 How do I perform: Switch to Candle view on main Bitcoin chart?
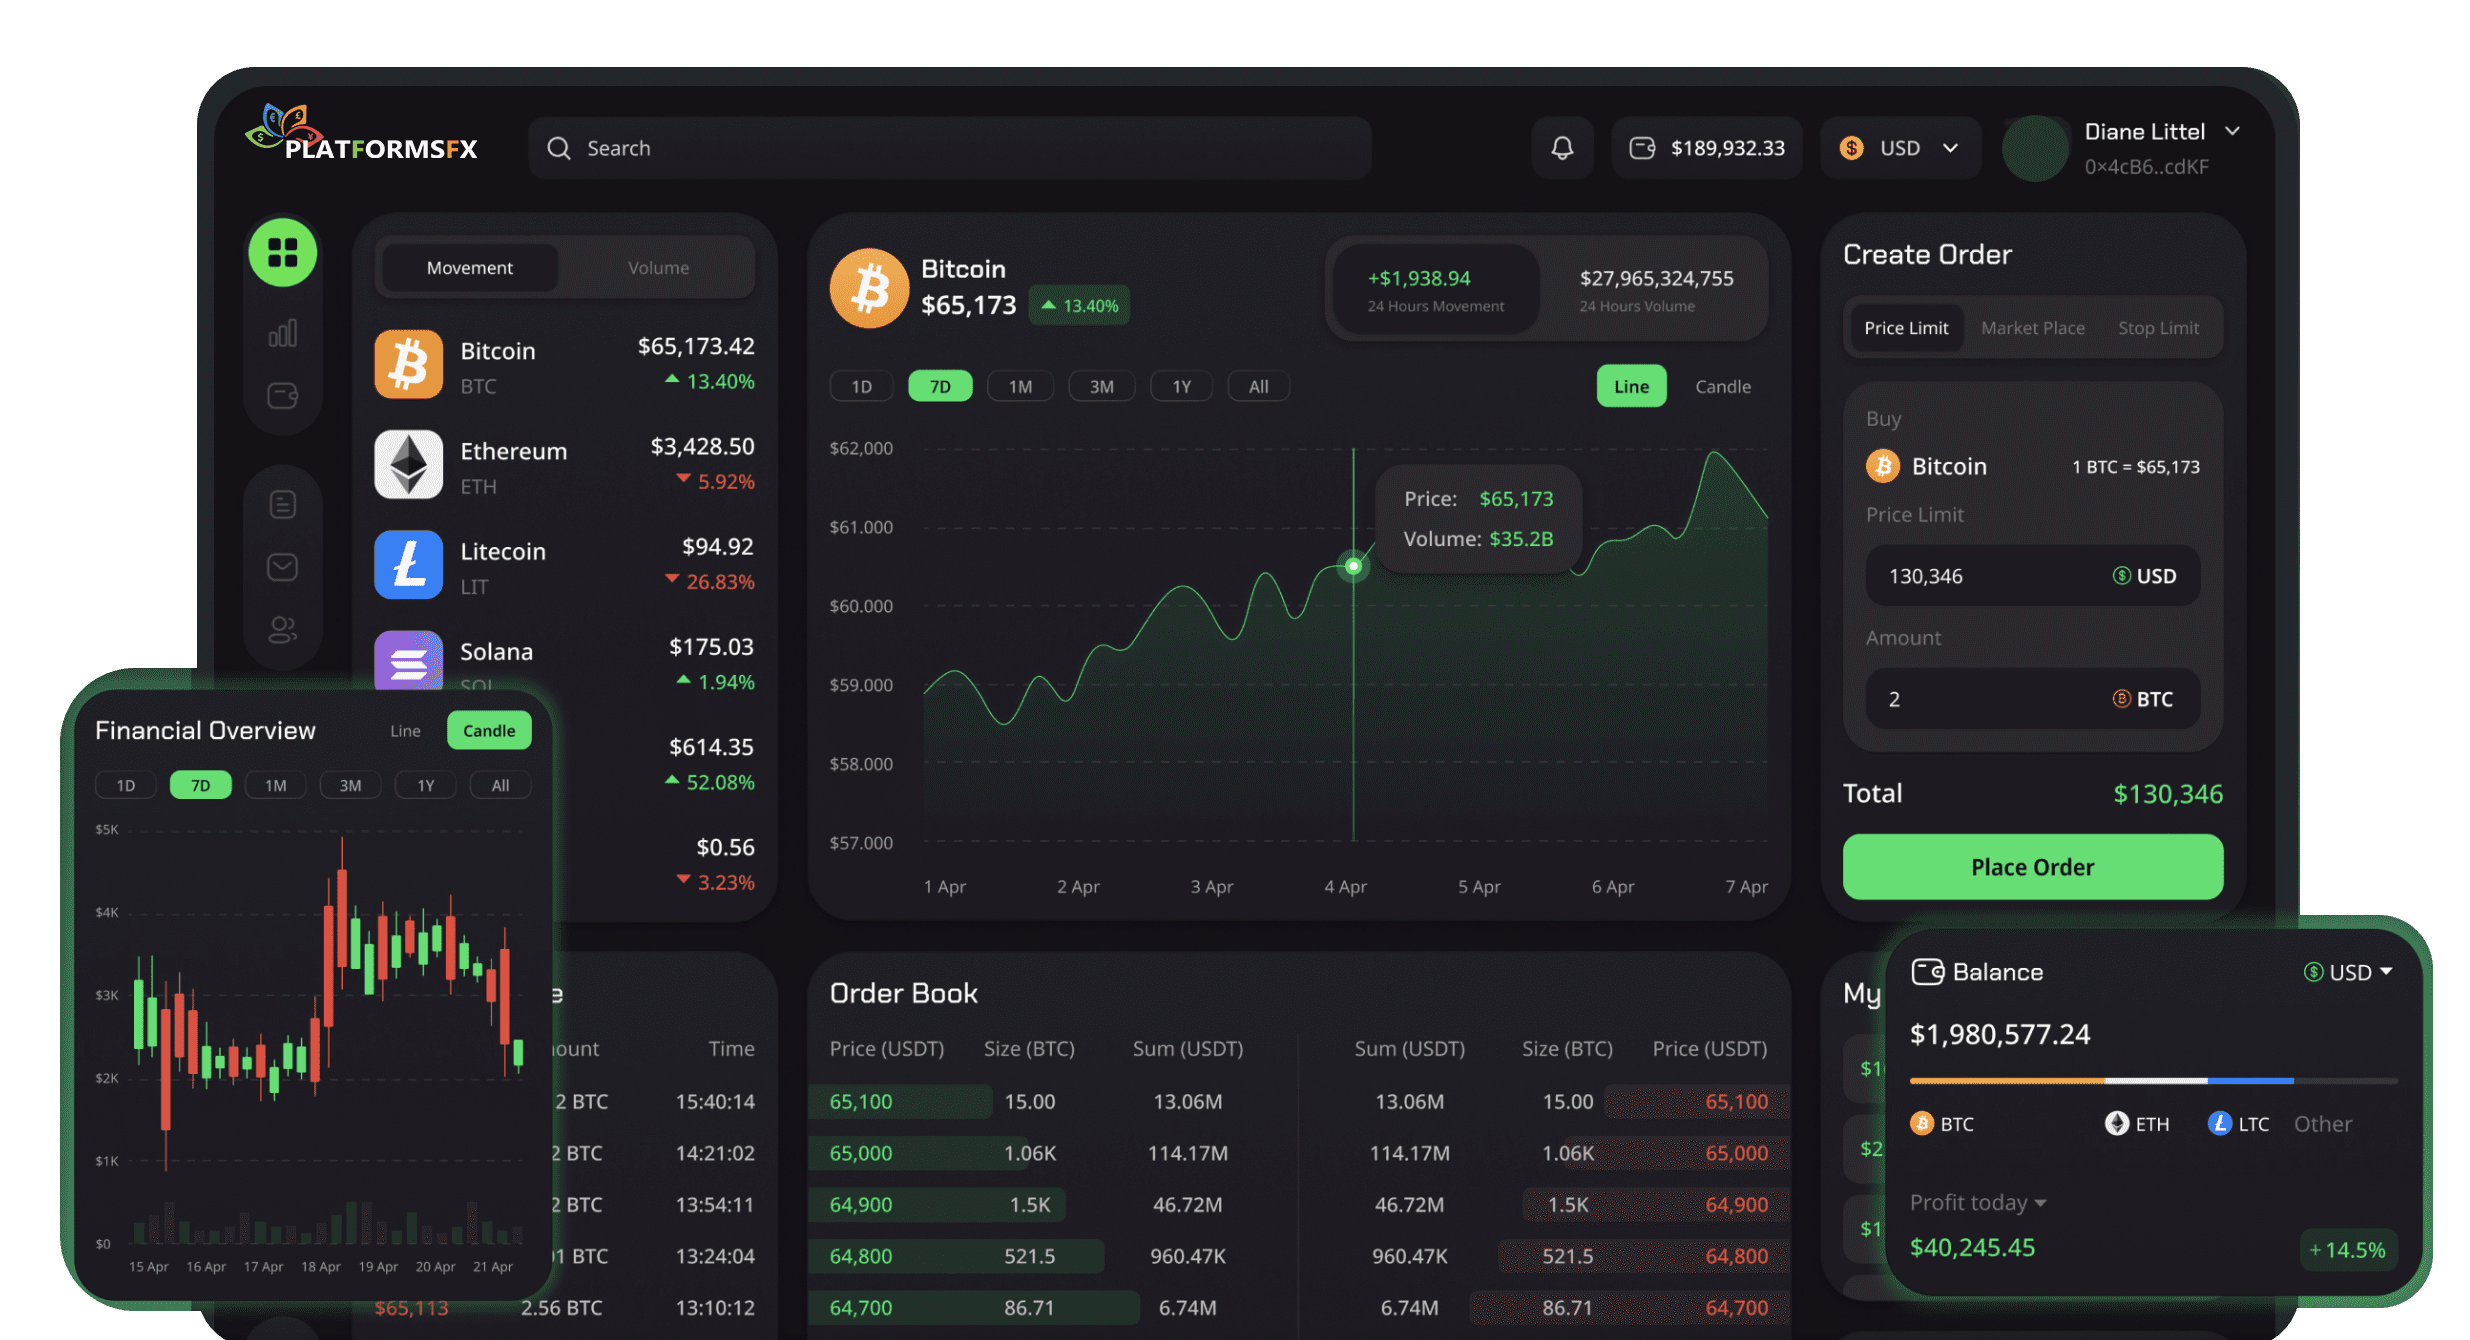(1724, 385)
